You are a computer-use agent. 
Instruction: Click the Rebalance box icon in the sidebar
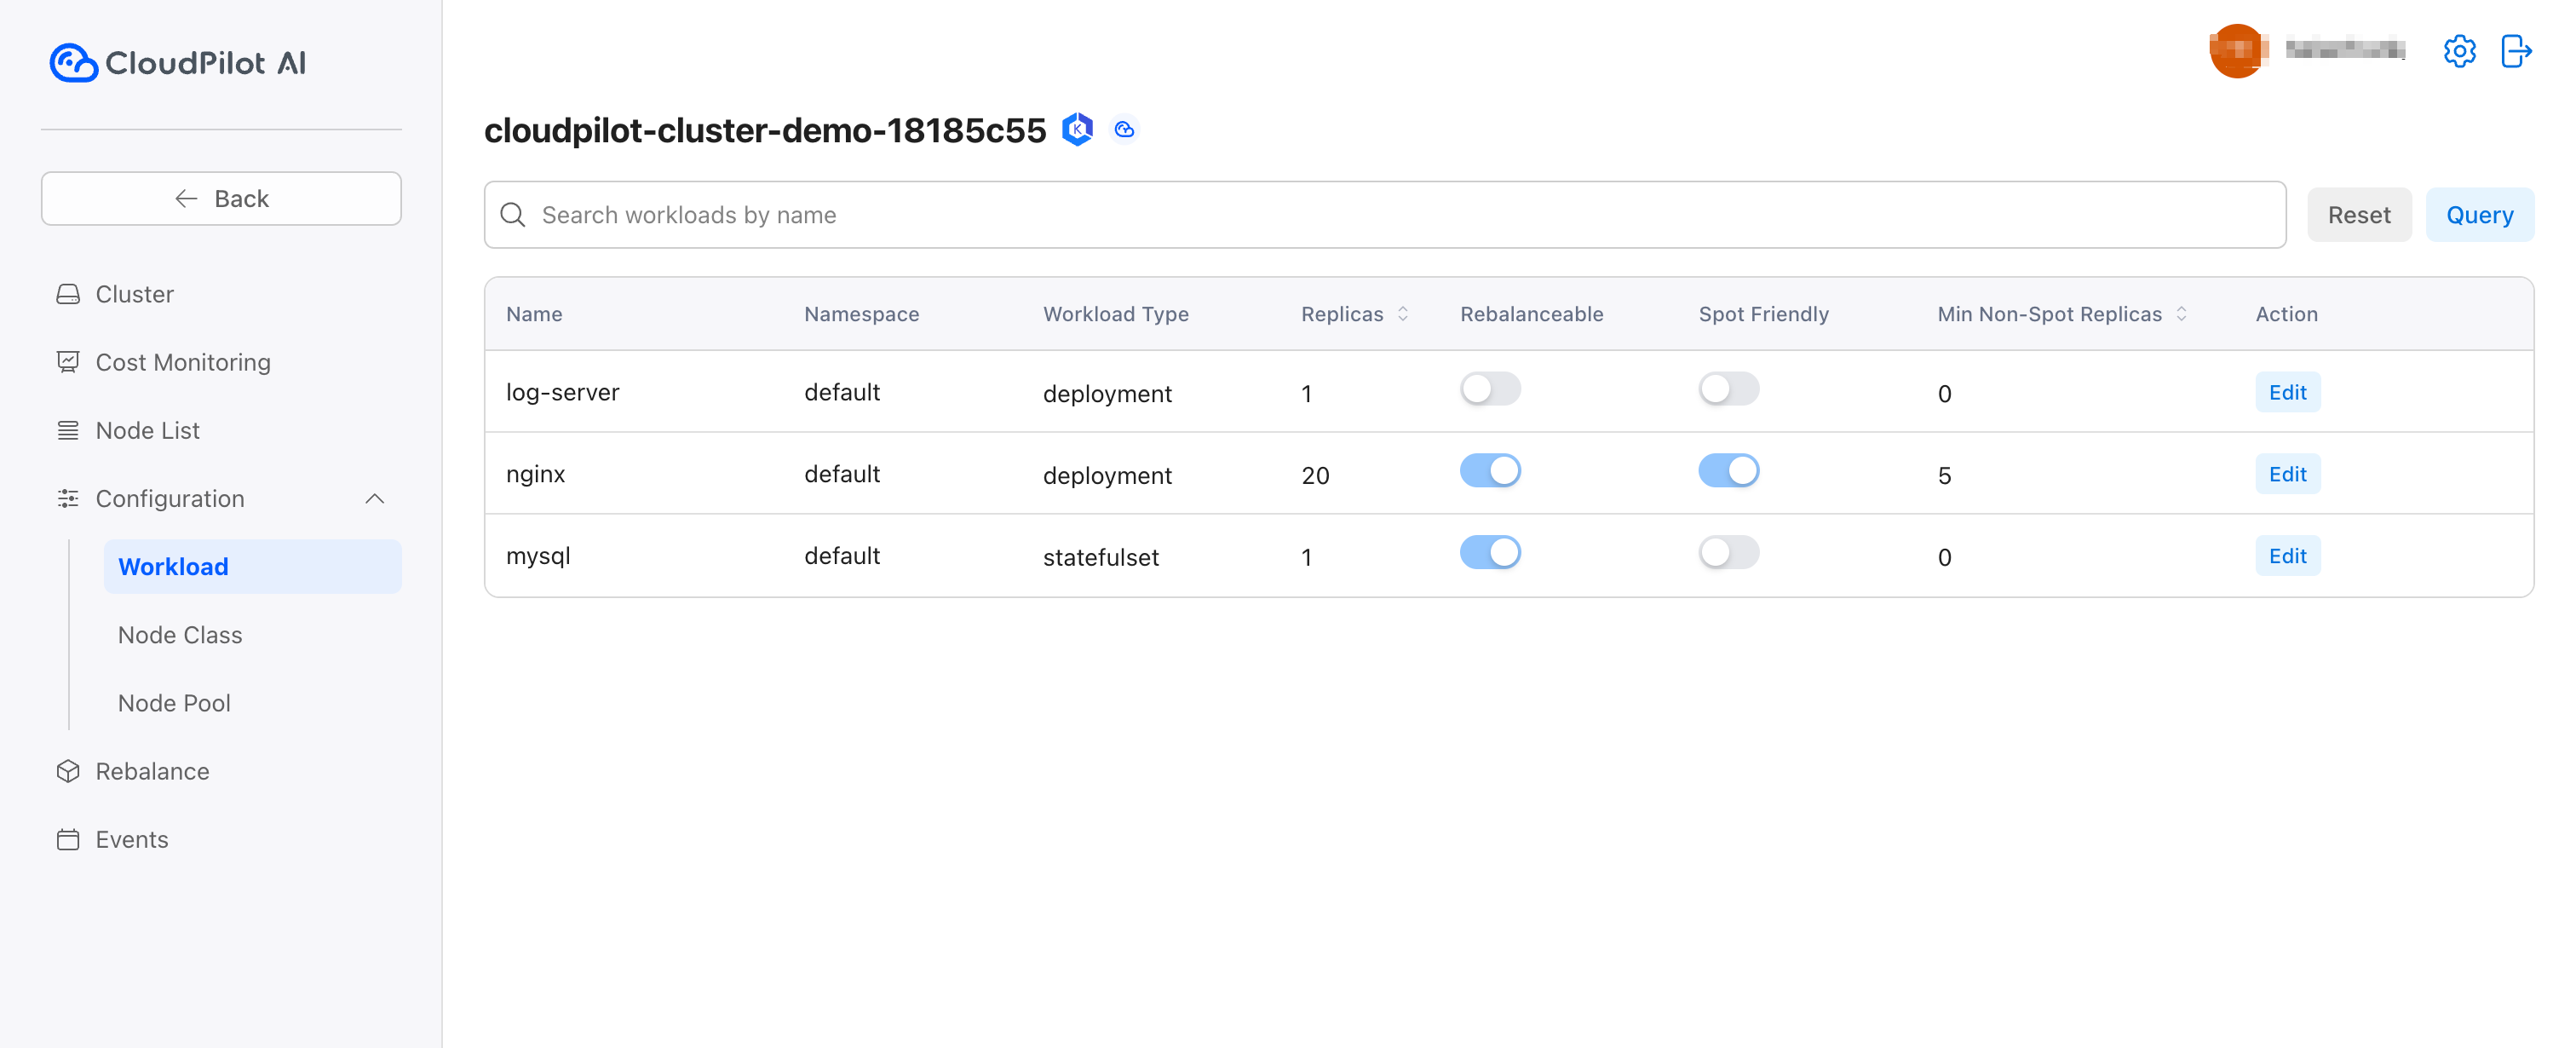pyautogui.click(x=68, y=771)
